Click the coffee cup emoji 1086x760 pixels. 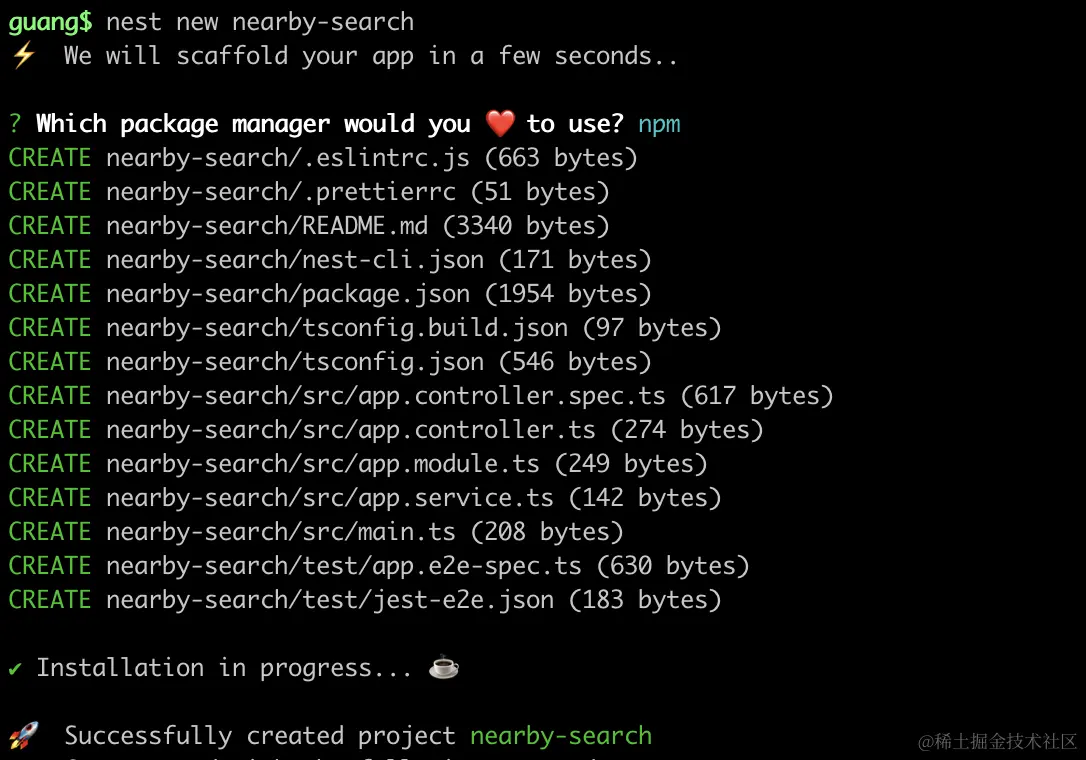[x=443, y=667]
